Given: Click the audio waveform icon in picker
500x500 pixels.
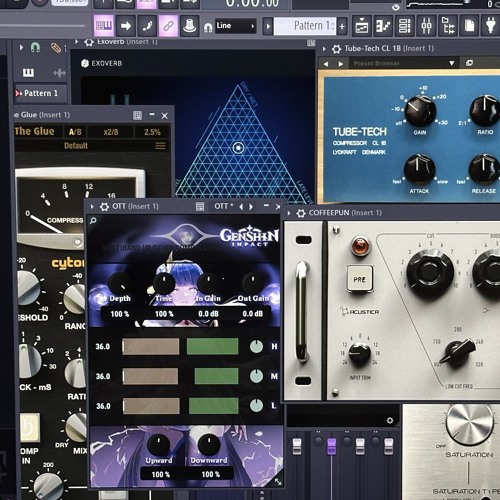Looking at the screenshot, I should coord(59,73).
